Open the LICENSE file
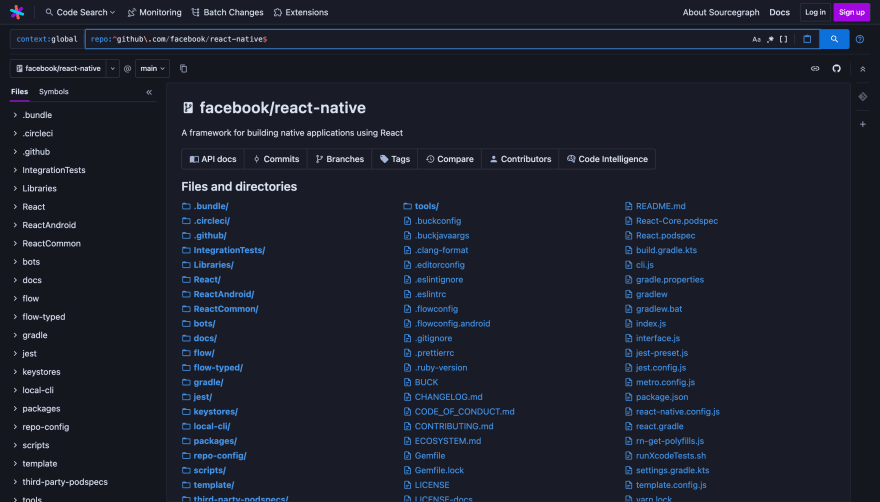Viewport: 880px width, 502px height. click(x=432, y=485)
